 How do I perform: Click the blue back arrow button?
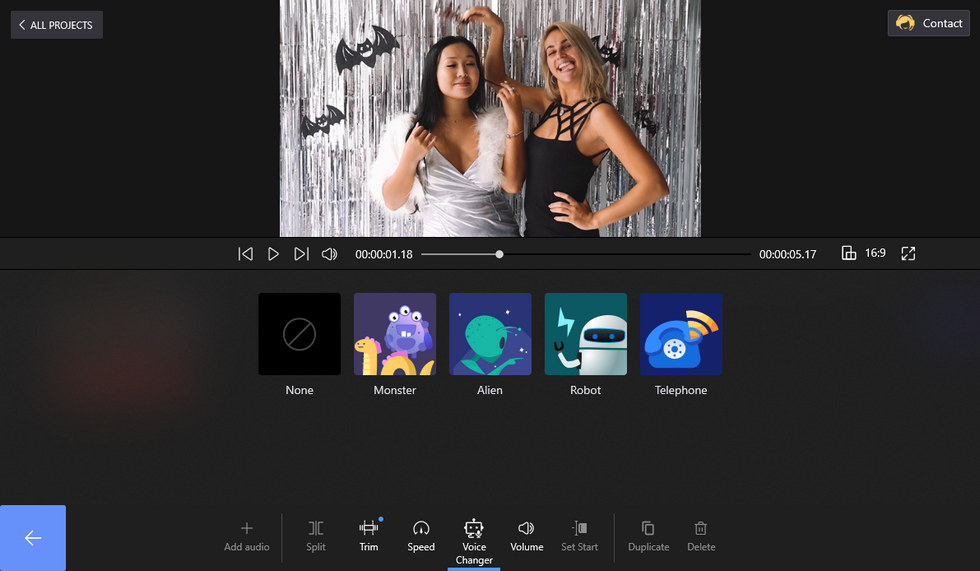32,538
